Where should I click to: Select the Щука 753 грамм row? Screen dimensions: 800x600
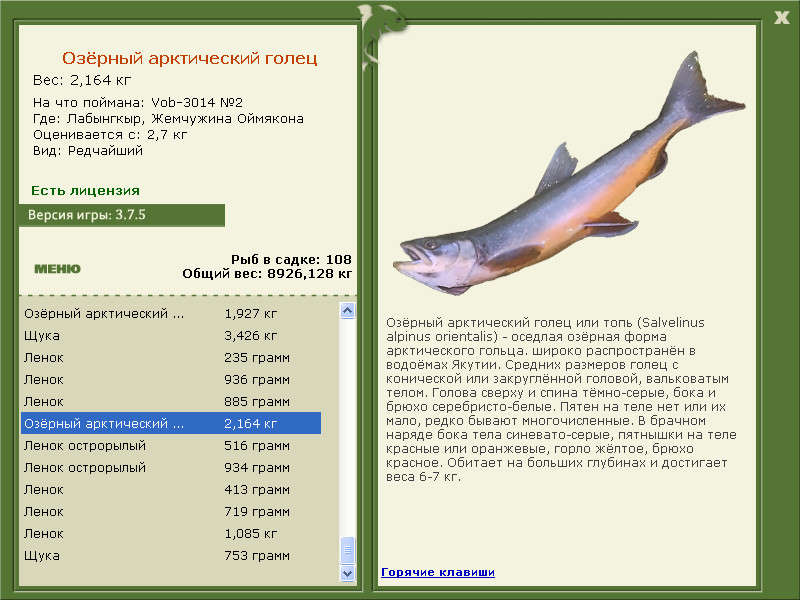click(171, 555)
